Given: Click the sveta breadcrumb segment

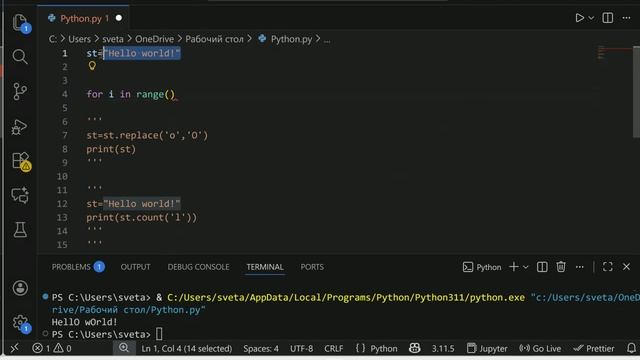Looking at the screenshot, I should 113,39.
